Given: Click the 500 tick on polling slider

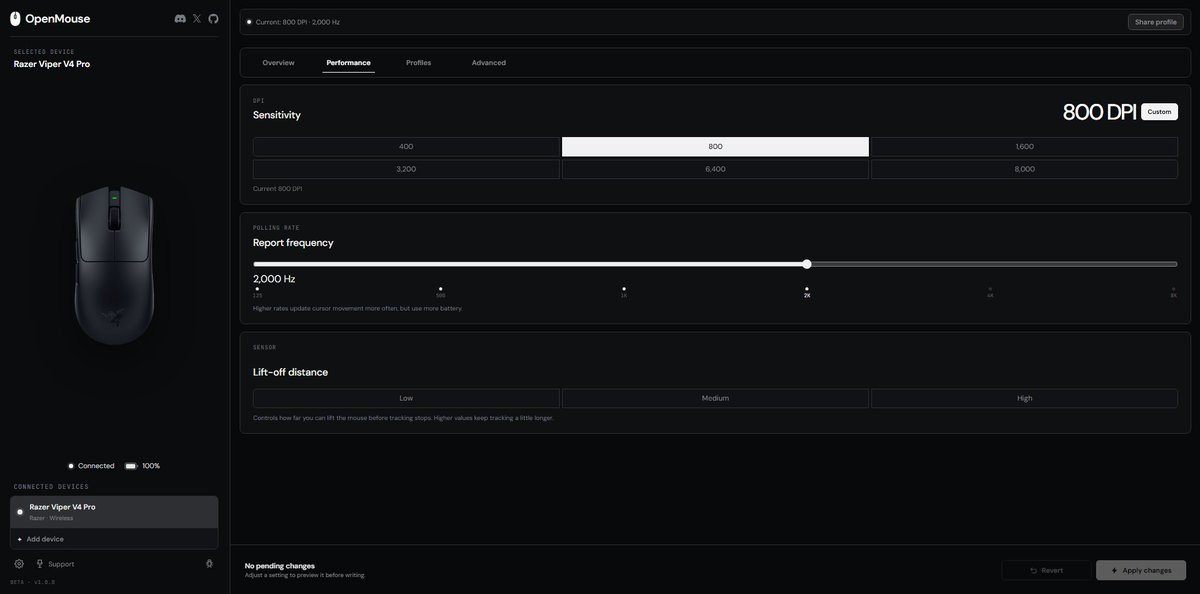Looking at the screenshot, I should pos(440,292).
